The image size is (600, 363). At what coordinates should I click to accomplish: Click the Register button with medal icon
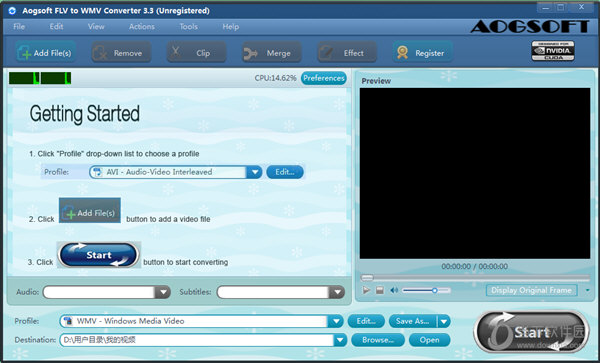click(422, 53)
